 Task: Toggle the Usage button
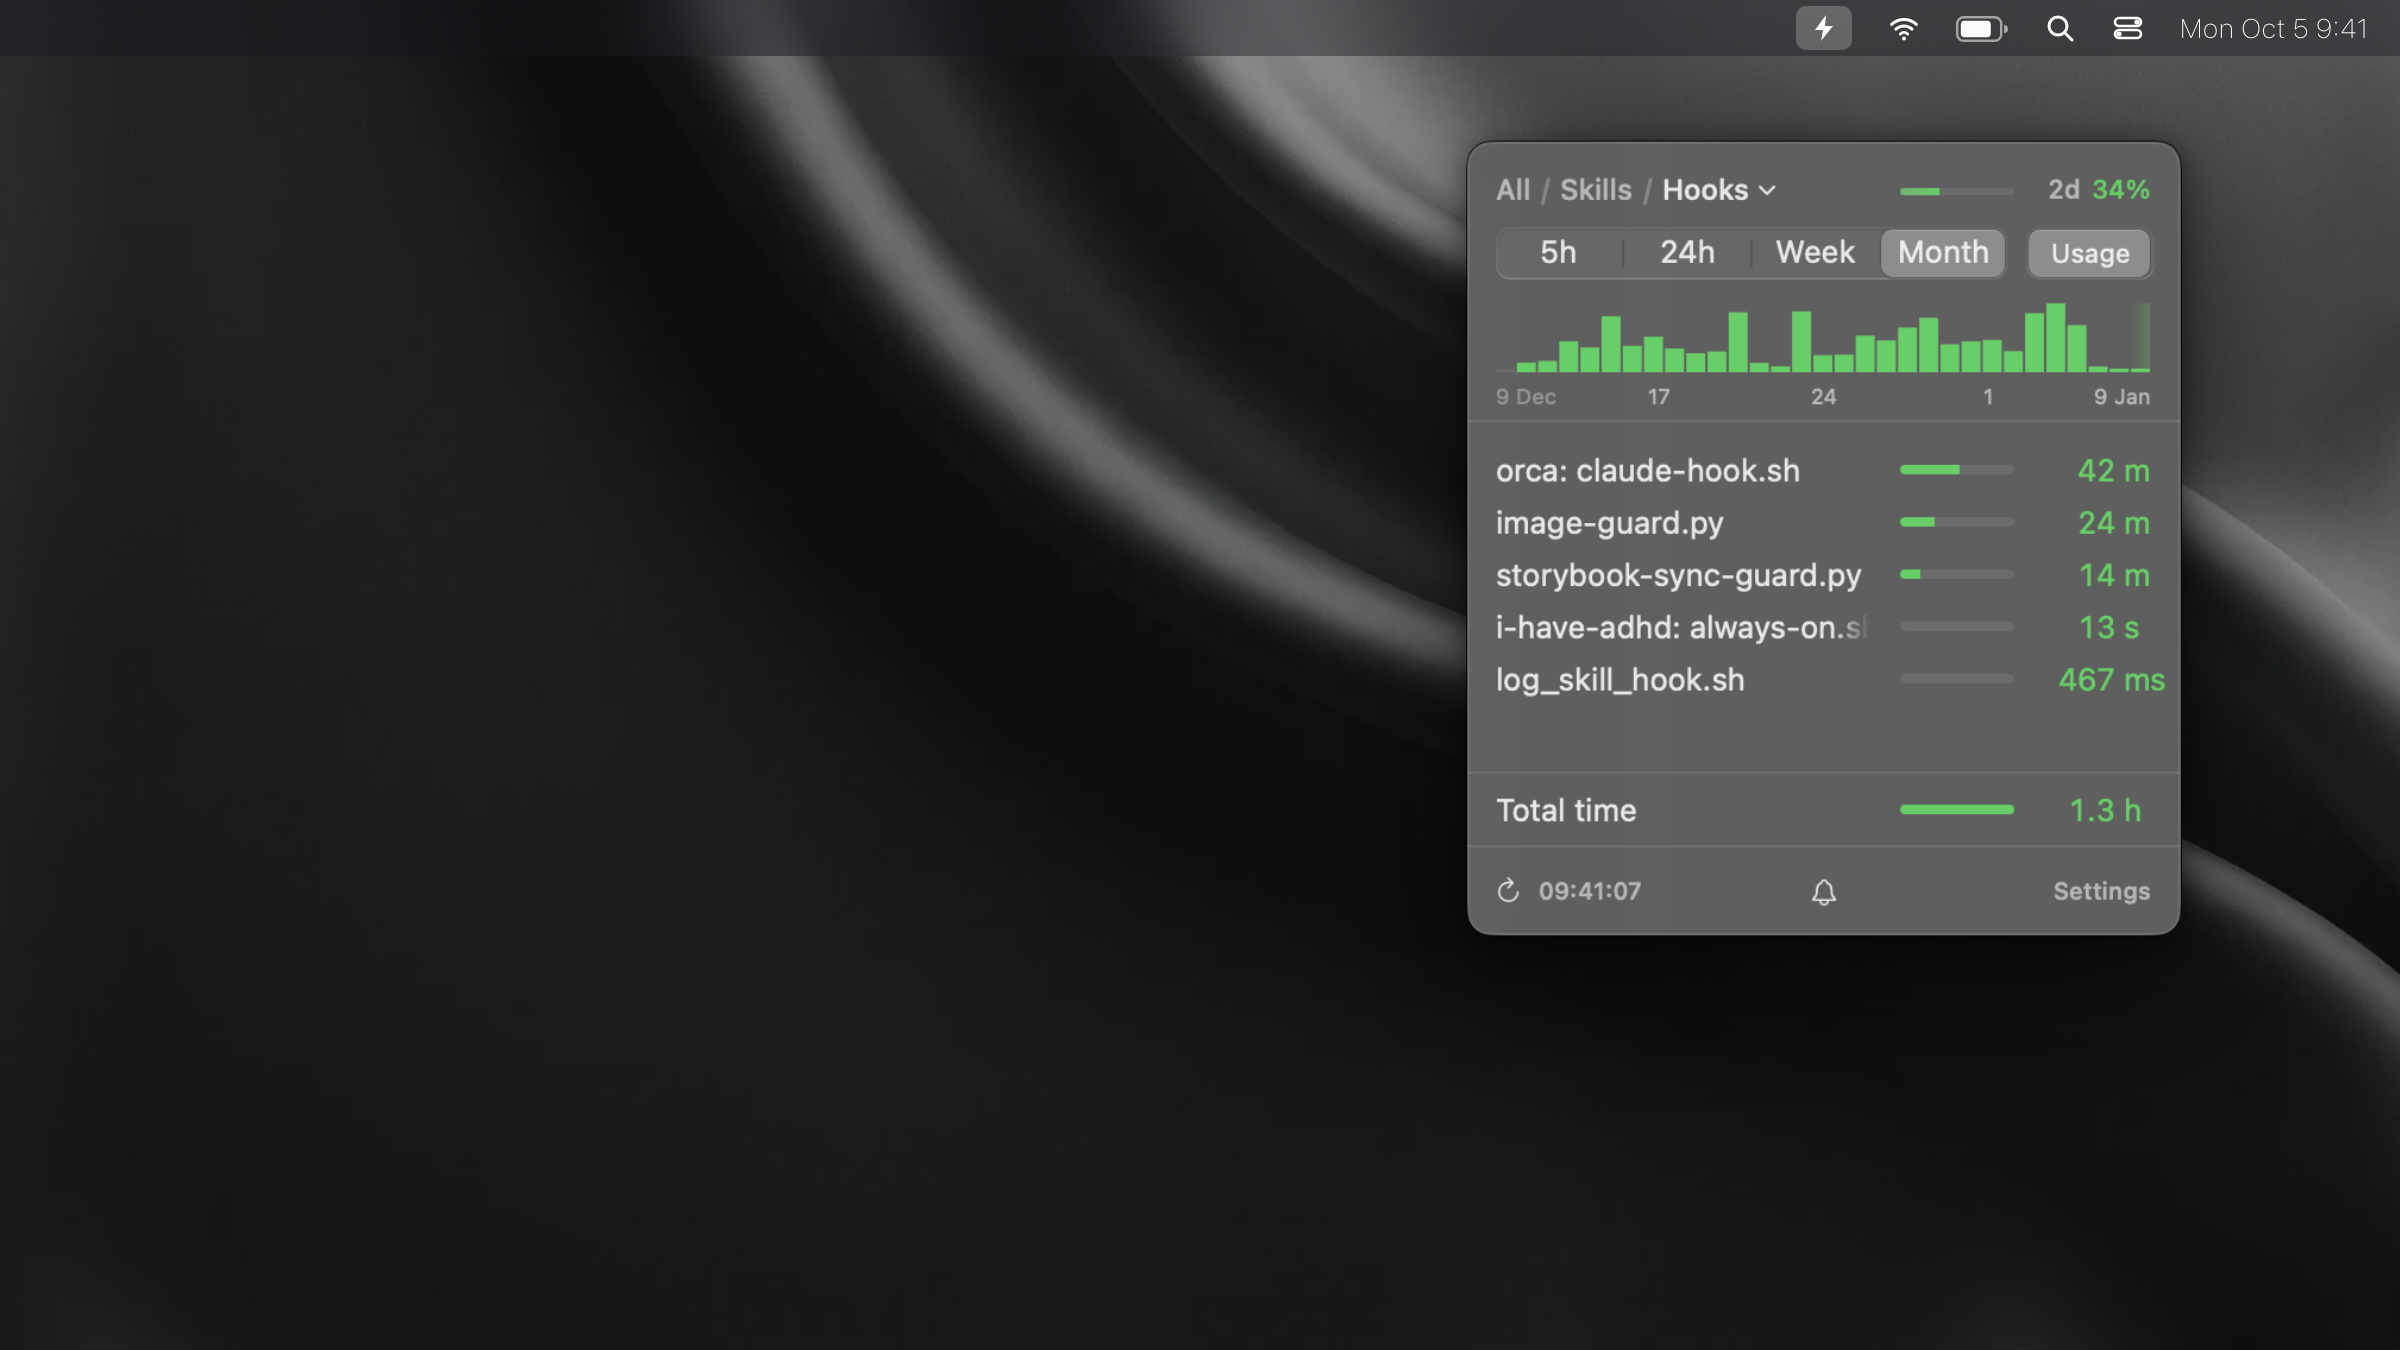(2089, 253)
